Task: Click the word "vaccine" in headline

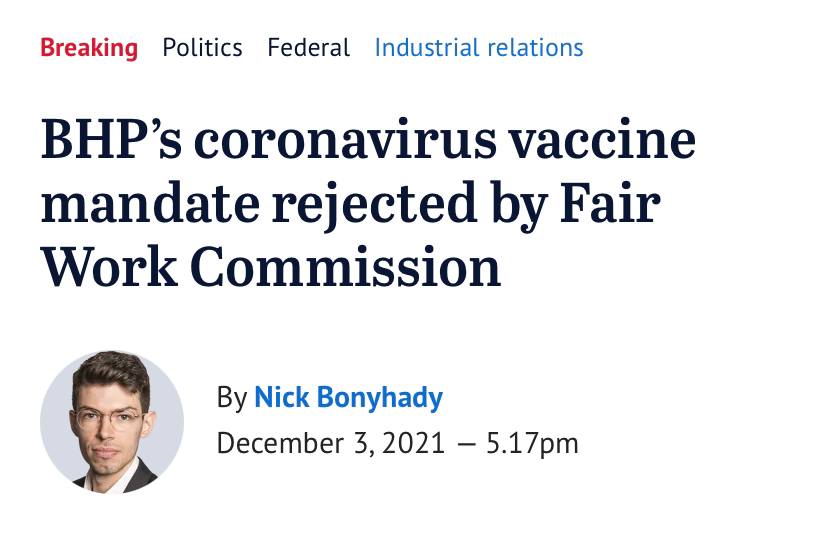Action: pos(603,141)
